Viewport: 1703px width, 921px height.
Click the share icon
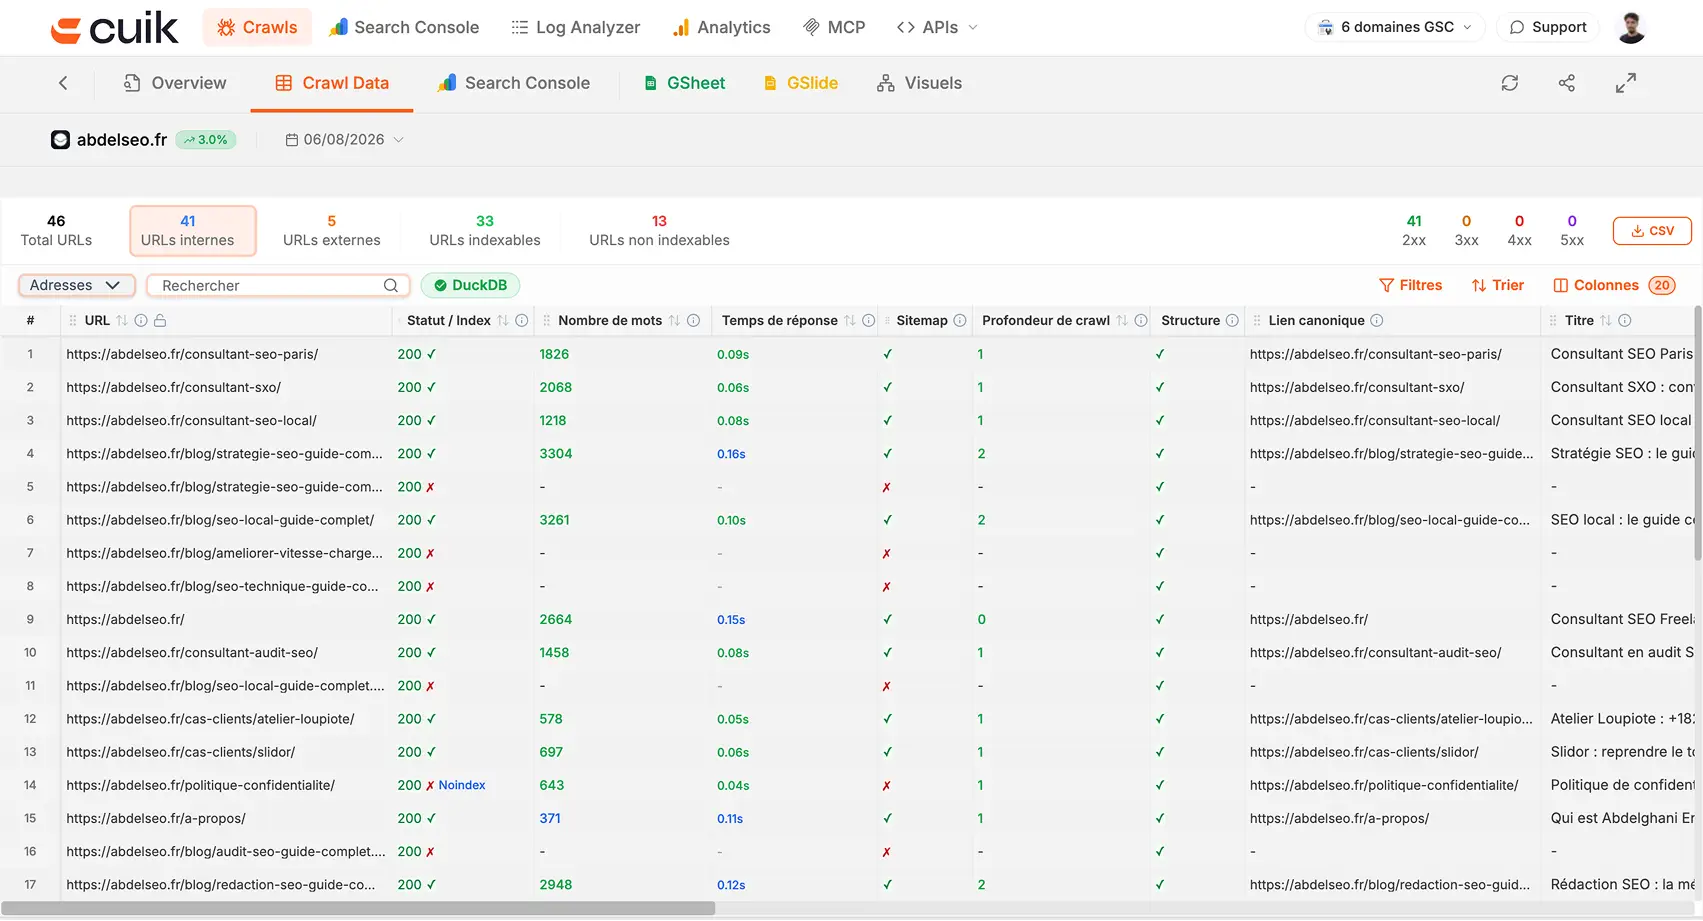click(x=1567, y=83)
